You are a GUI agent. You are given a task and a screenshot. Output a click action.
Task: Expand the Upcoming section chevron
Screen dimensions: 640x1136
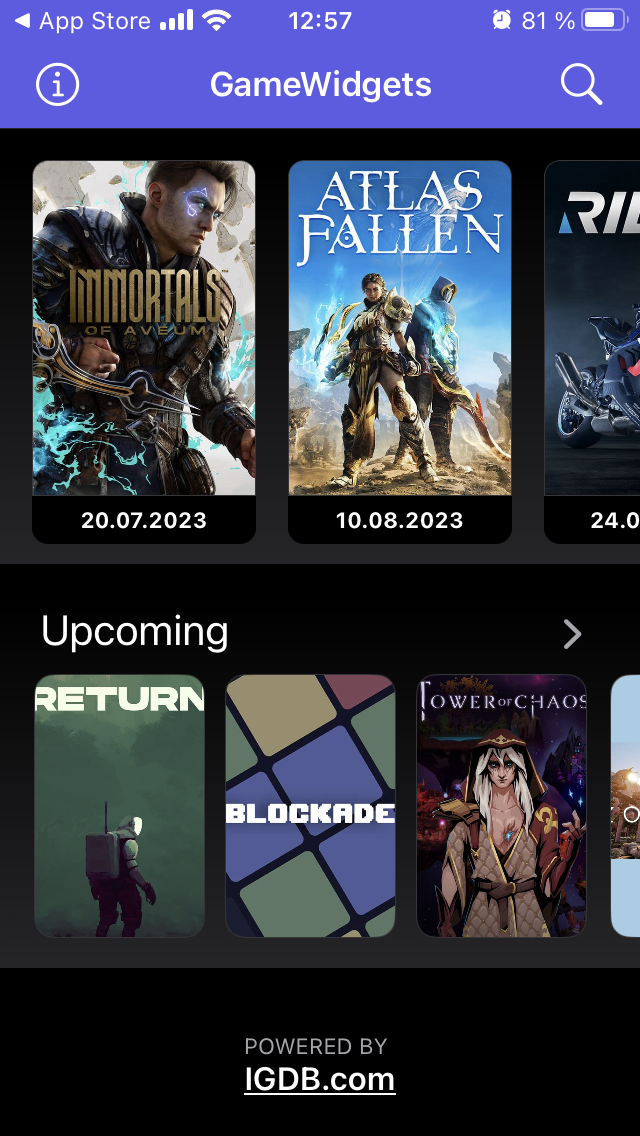pos(573,635)
